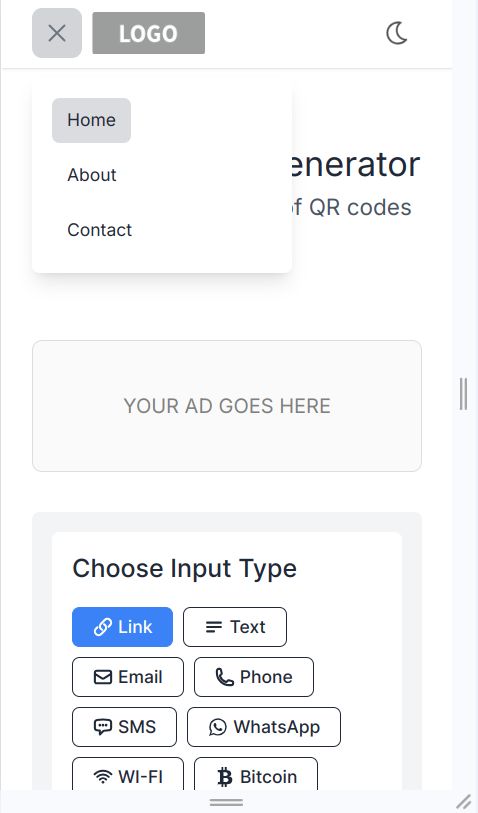Select the WhatsApp input type
The image size is (478, 813).
coord(264,727)
